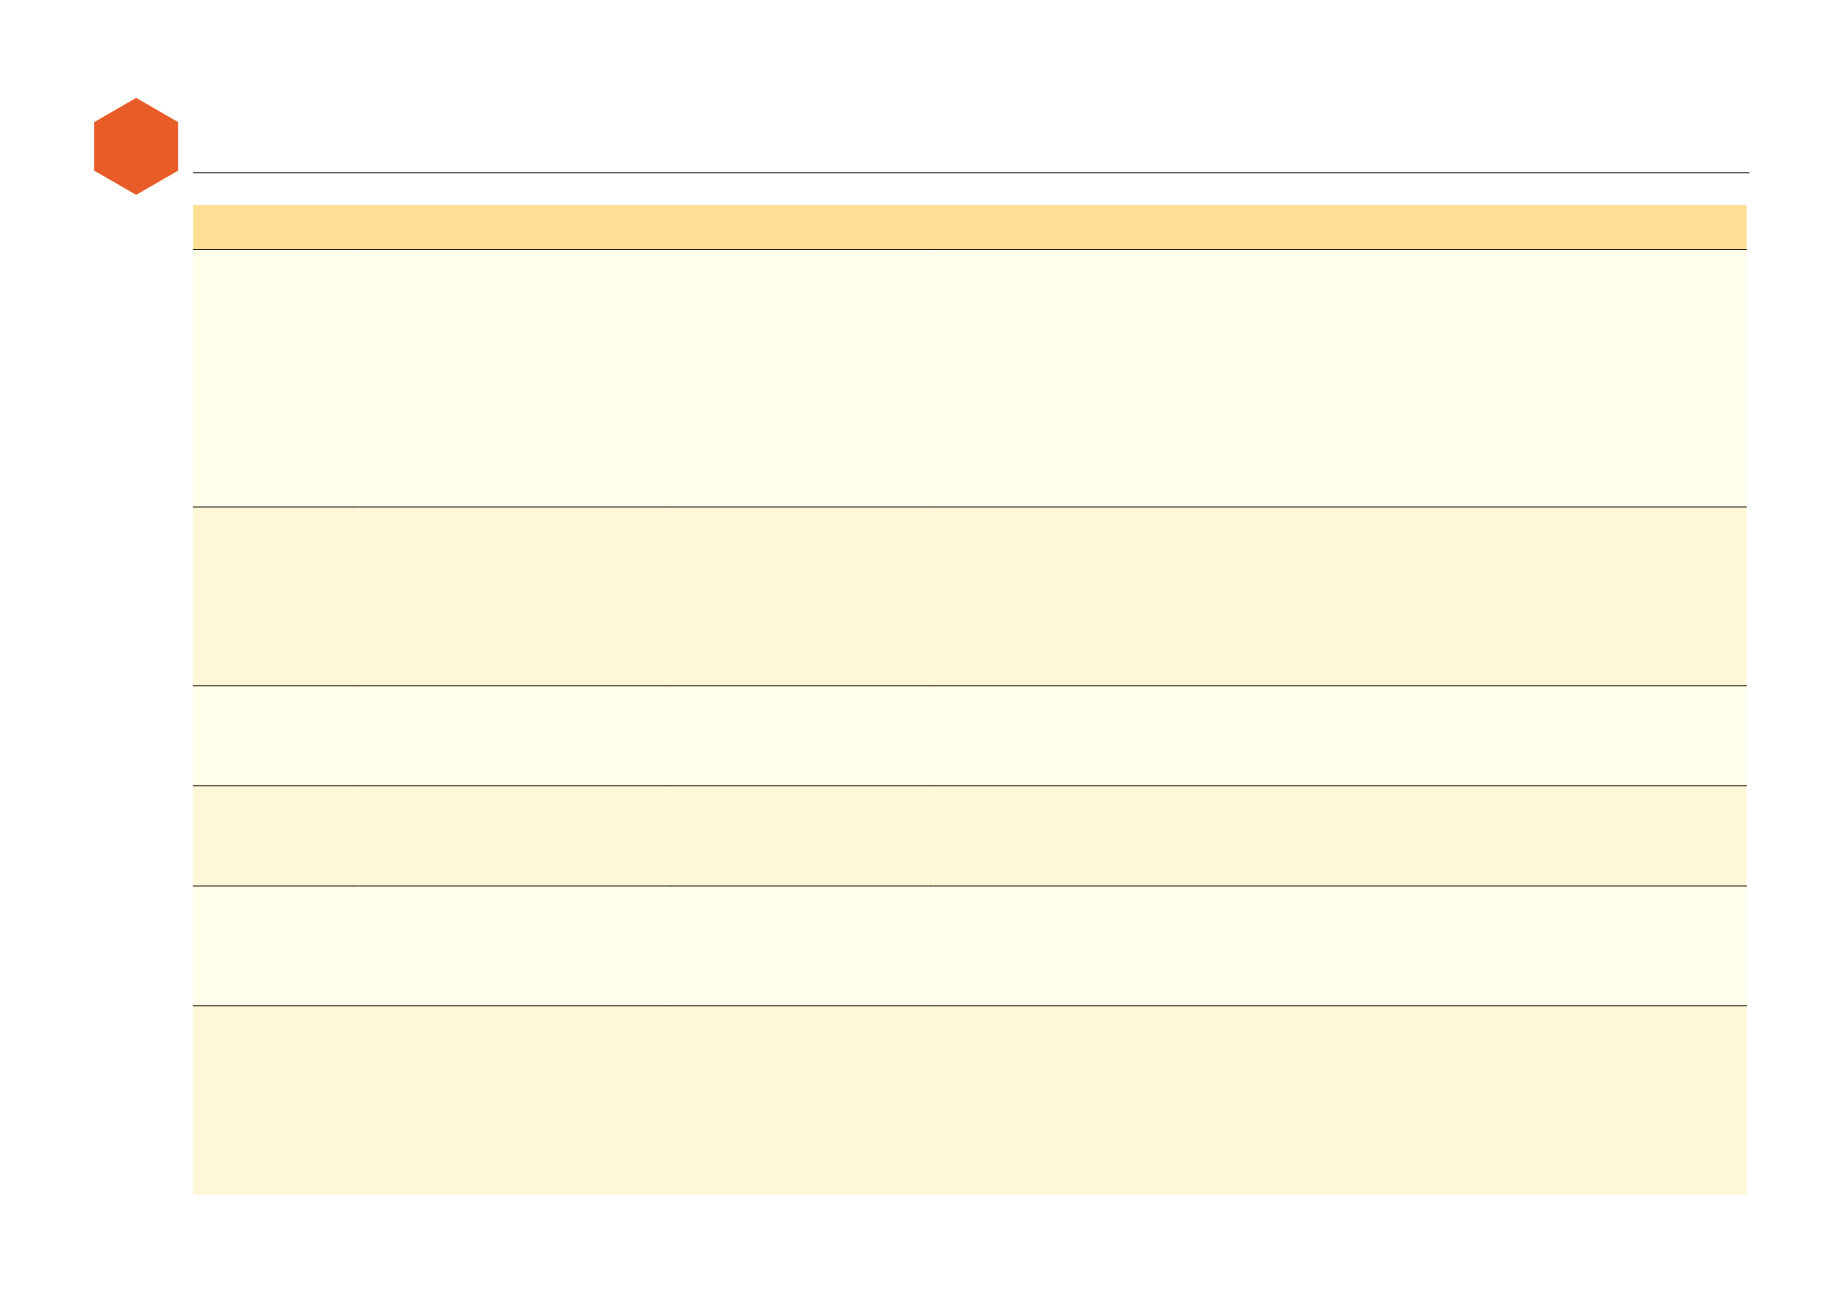Select third-column cell of the third body row
Viewport: 1839px width, 1300px height.
(x=799, y=736)
